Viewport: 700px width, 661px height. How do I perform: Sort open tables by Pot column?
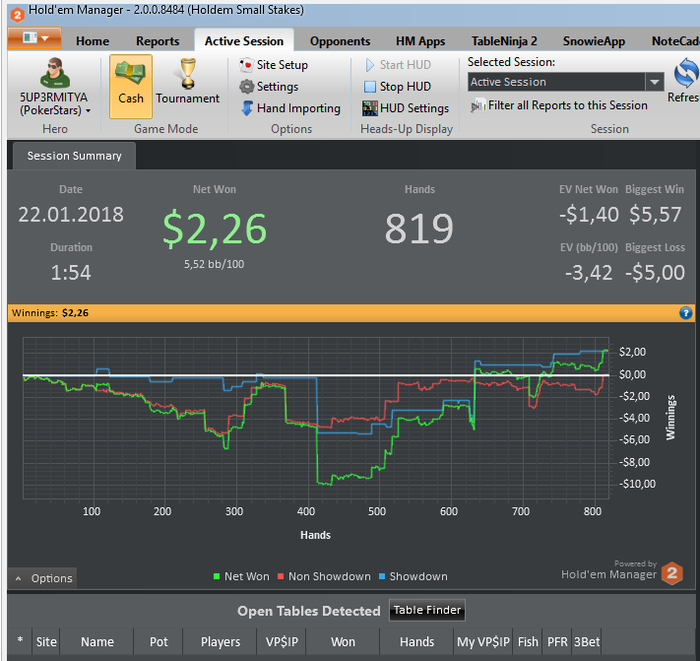point(158,642)
